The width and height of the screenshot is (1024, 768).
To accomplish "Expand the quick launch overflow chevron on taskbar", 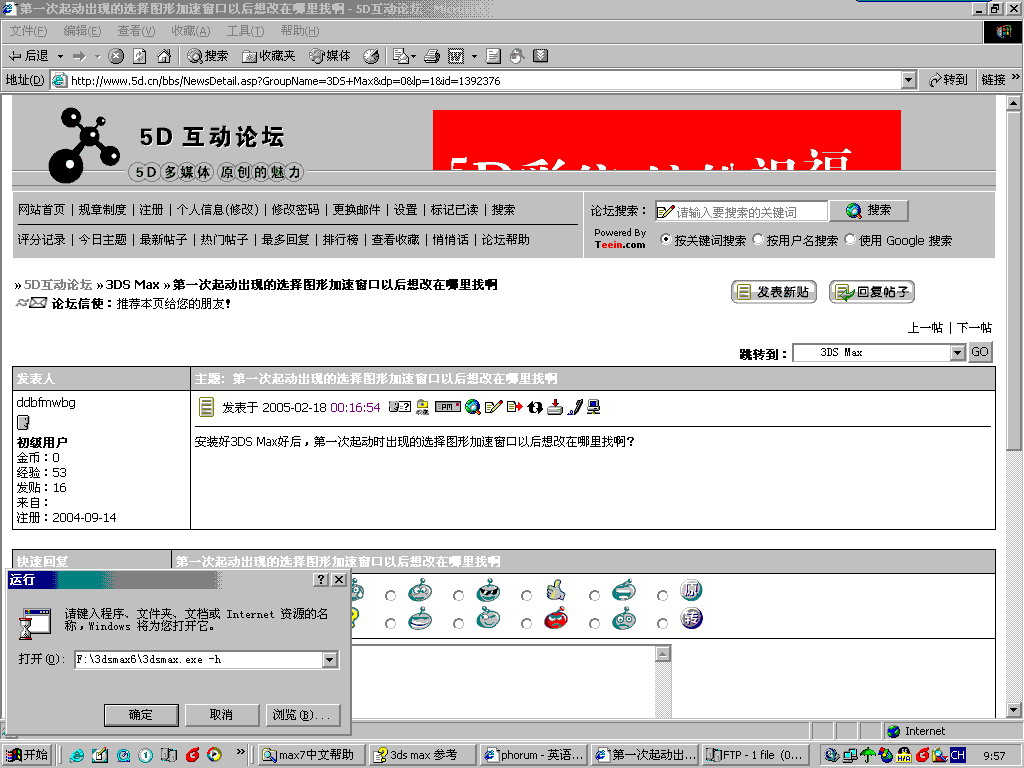I will (240, 752).
